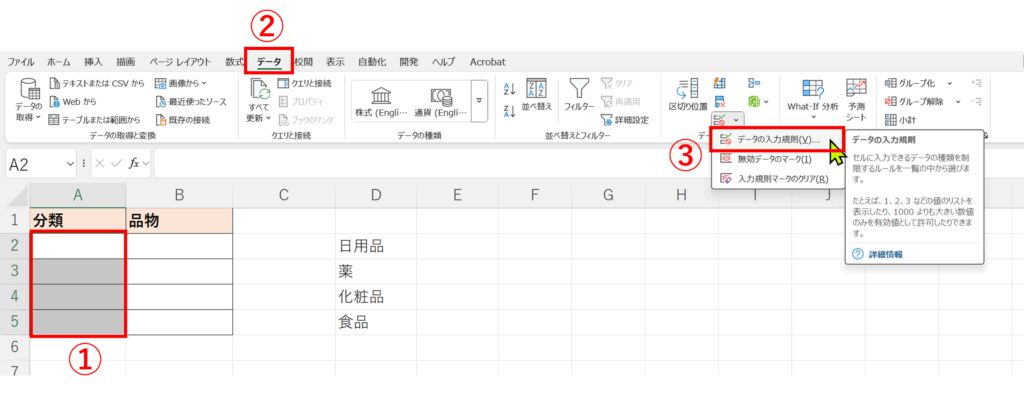The height and width of the screenshot is (404, 1024).
Task: Select the Stocks (株式) data type
Action: pyautogui.click(x=381, y=100)
